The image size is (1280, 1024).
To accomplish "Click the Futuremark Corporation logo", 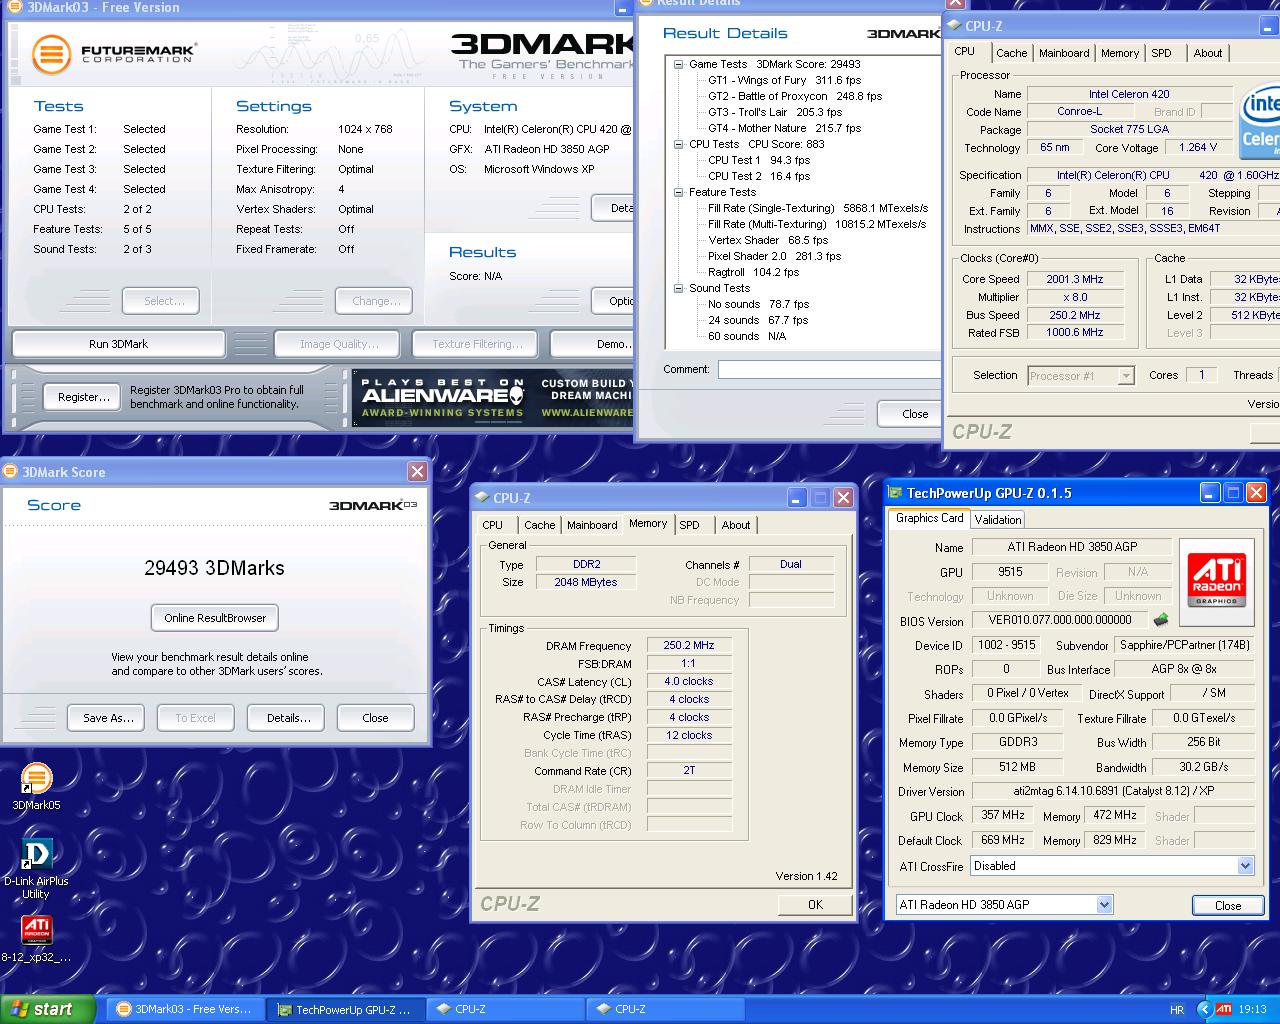I will (113, 54).
